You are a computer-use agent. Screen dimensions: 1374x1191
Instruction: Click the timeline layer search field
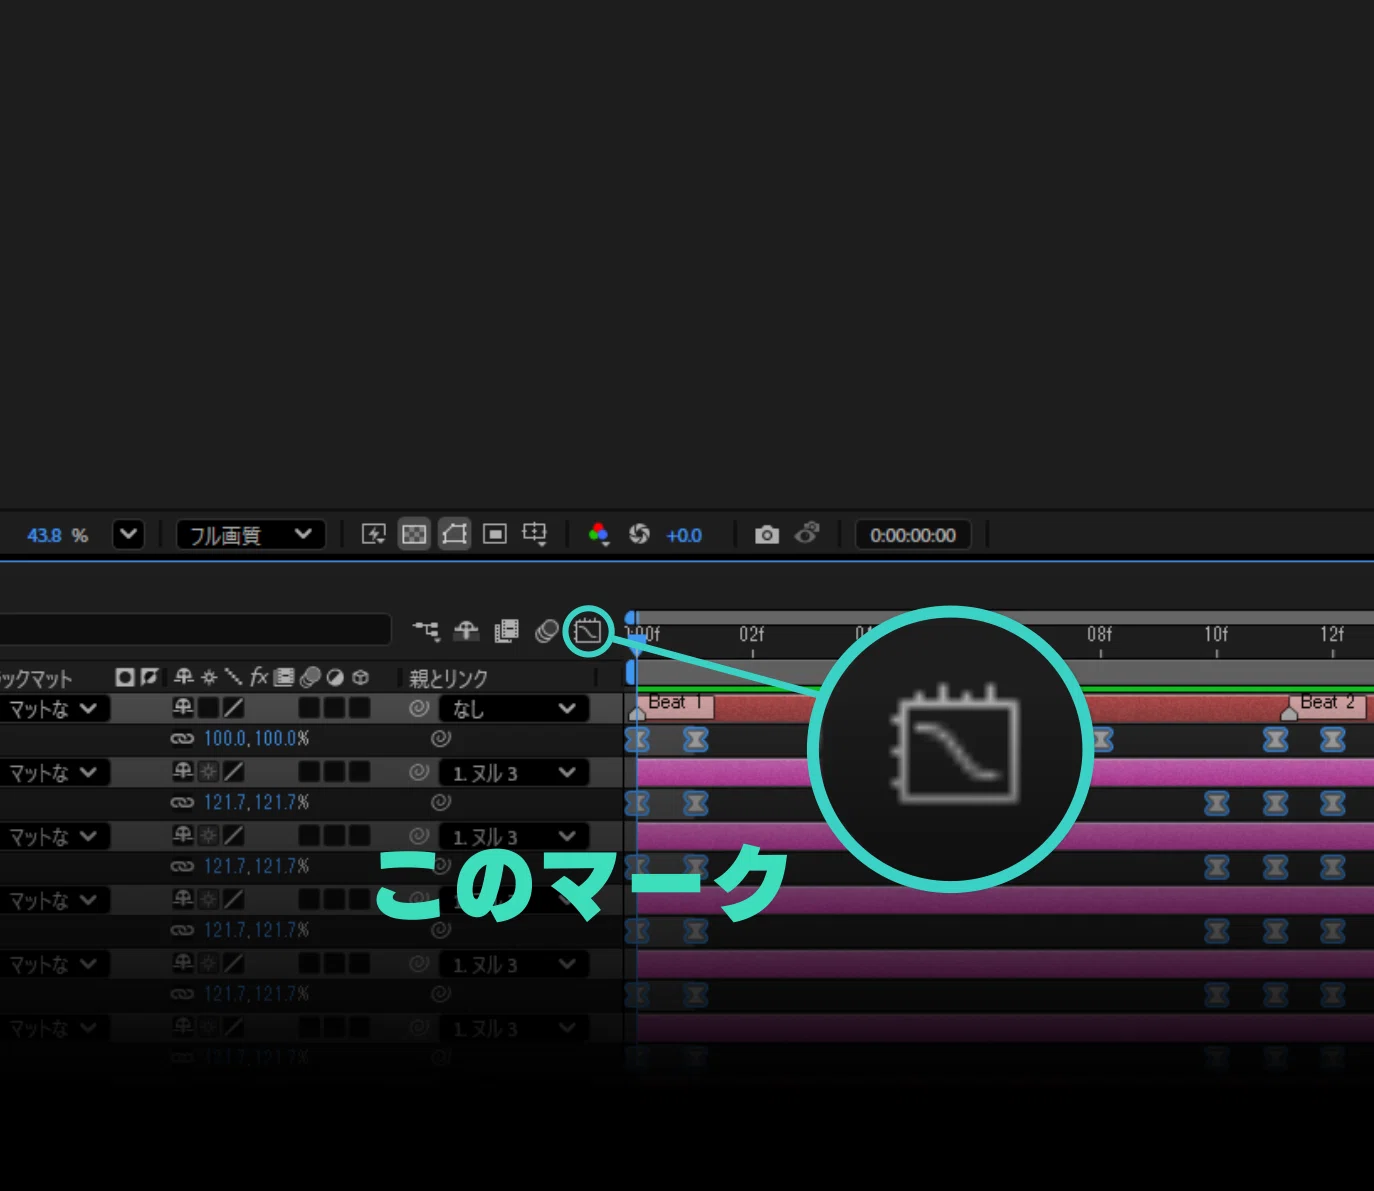point(195,630)
